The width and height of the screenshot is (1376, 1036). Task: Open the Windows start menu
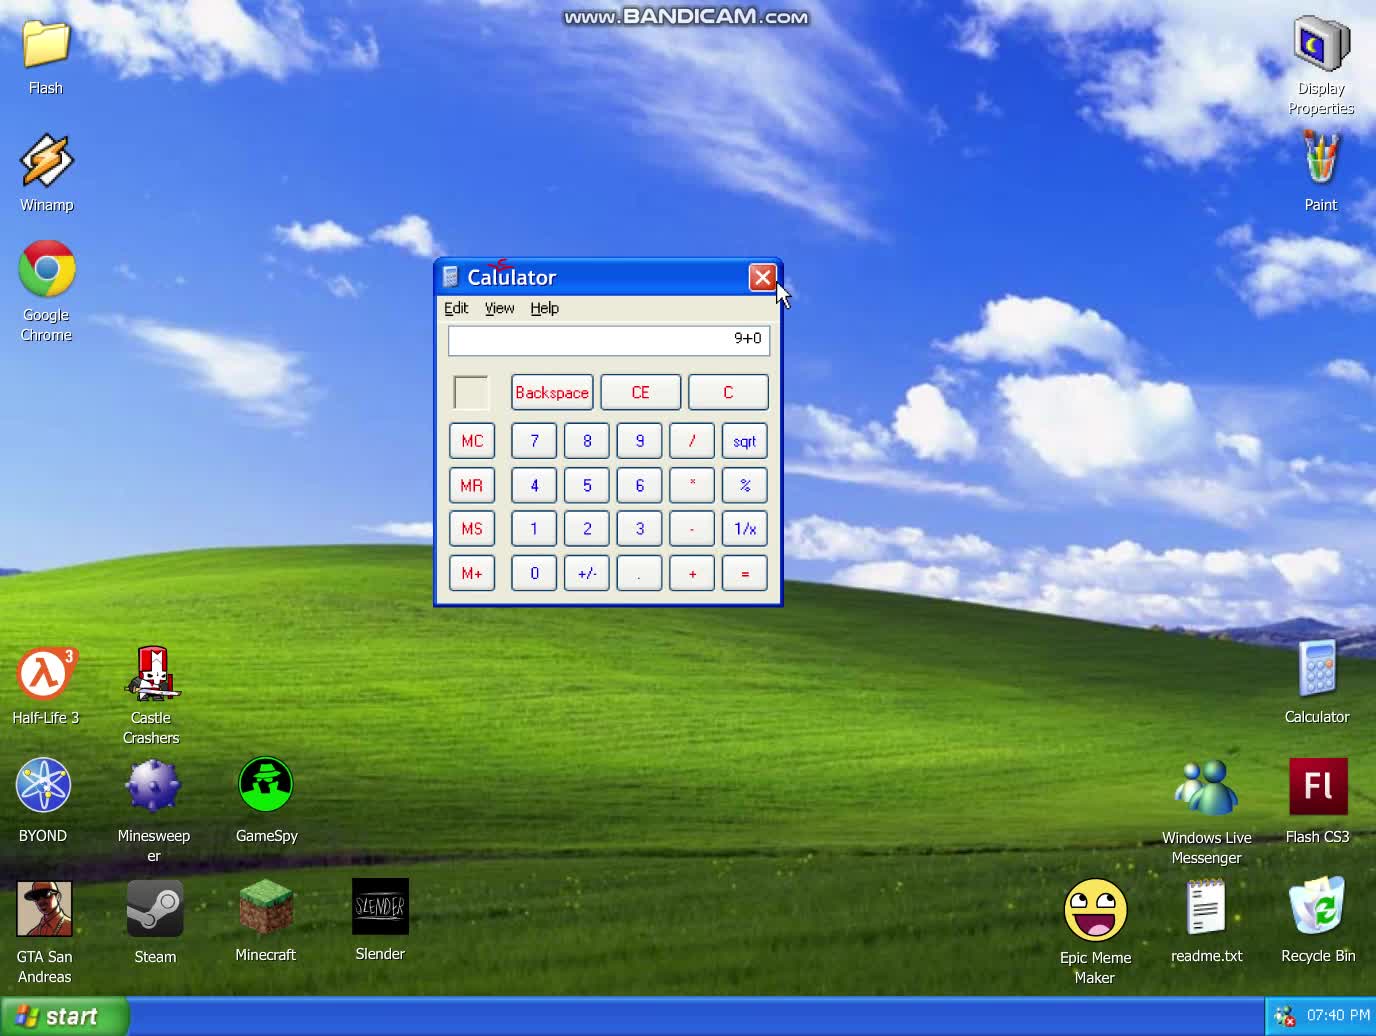62,1016
